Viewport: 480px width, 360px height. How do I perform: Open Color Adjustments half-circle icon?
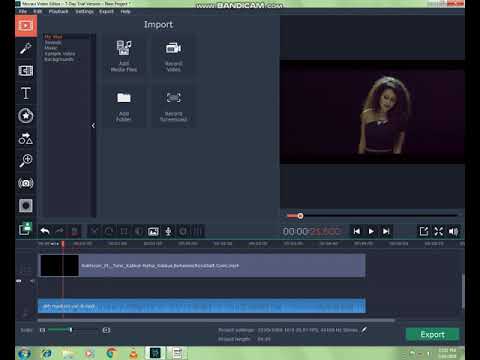coord(138,231)
